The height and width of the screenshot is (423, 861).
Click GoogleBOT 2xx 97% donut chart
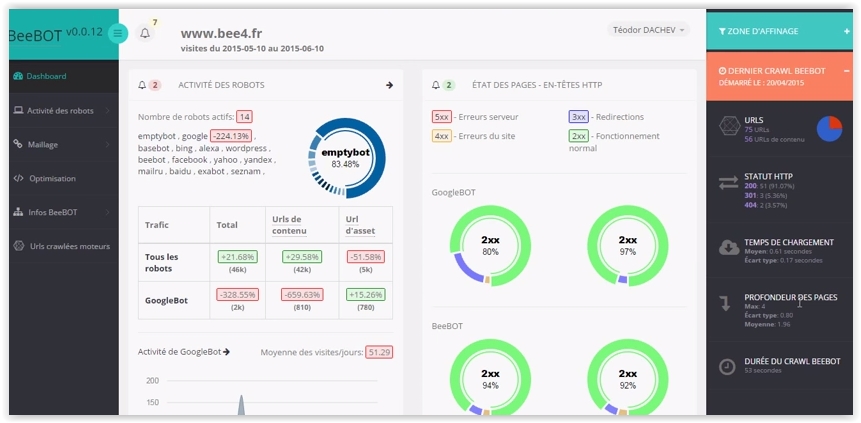(628, 246)
